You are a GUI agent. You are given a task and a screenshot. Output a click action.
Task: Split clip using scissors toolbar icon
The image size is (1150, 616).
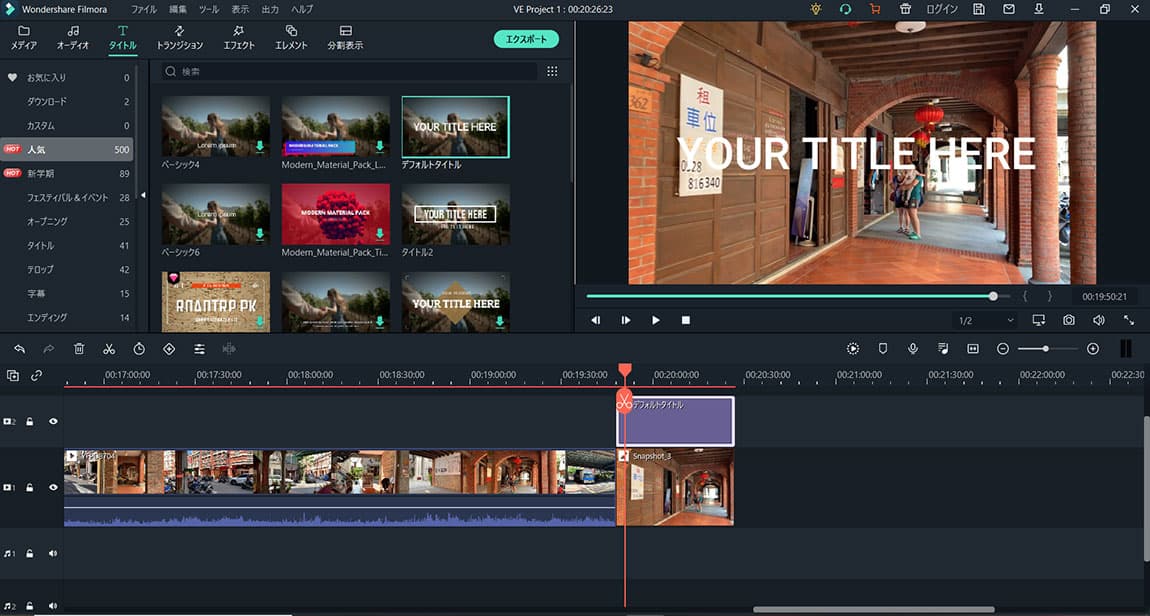[109, 349]
